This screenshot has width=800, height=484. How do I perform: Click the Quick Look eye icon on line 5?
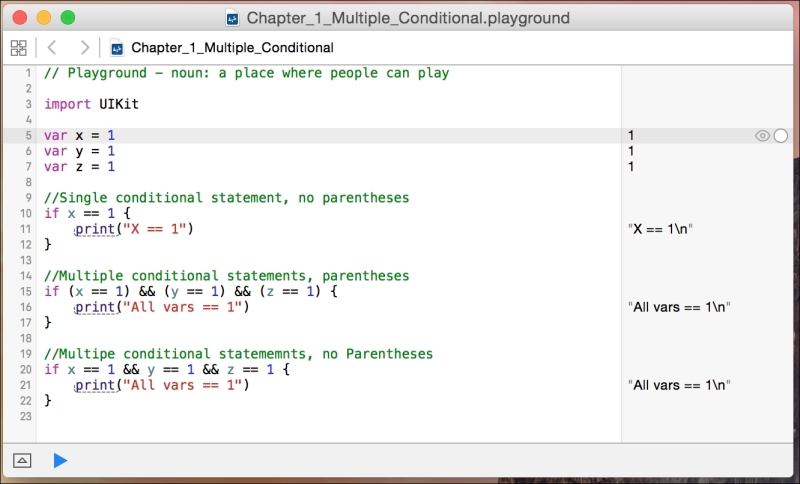click(762, 136)
